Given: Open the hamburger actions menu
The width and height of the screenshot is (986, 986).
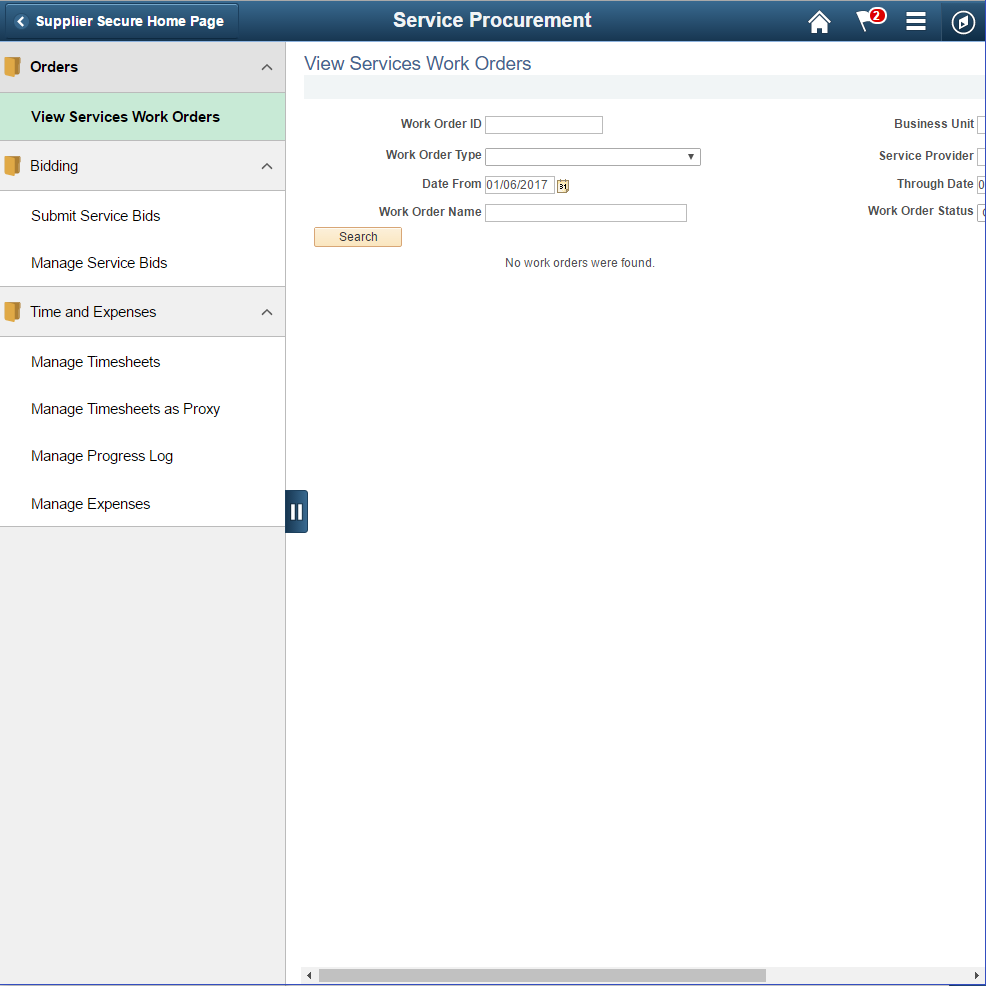Looking at the screenshot, I should [916, 21].
